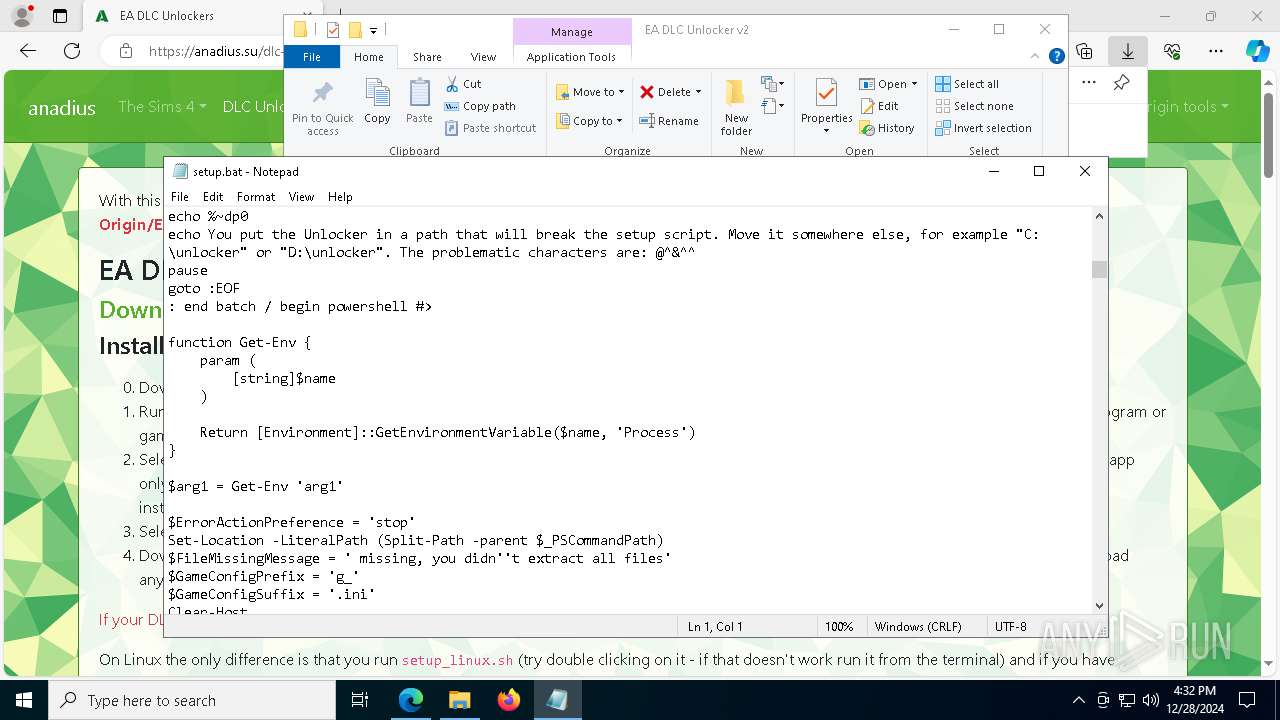Select Application Tools tab

[x=571, y=57]
